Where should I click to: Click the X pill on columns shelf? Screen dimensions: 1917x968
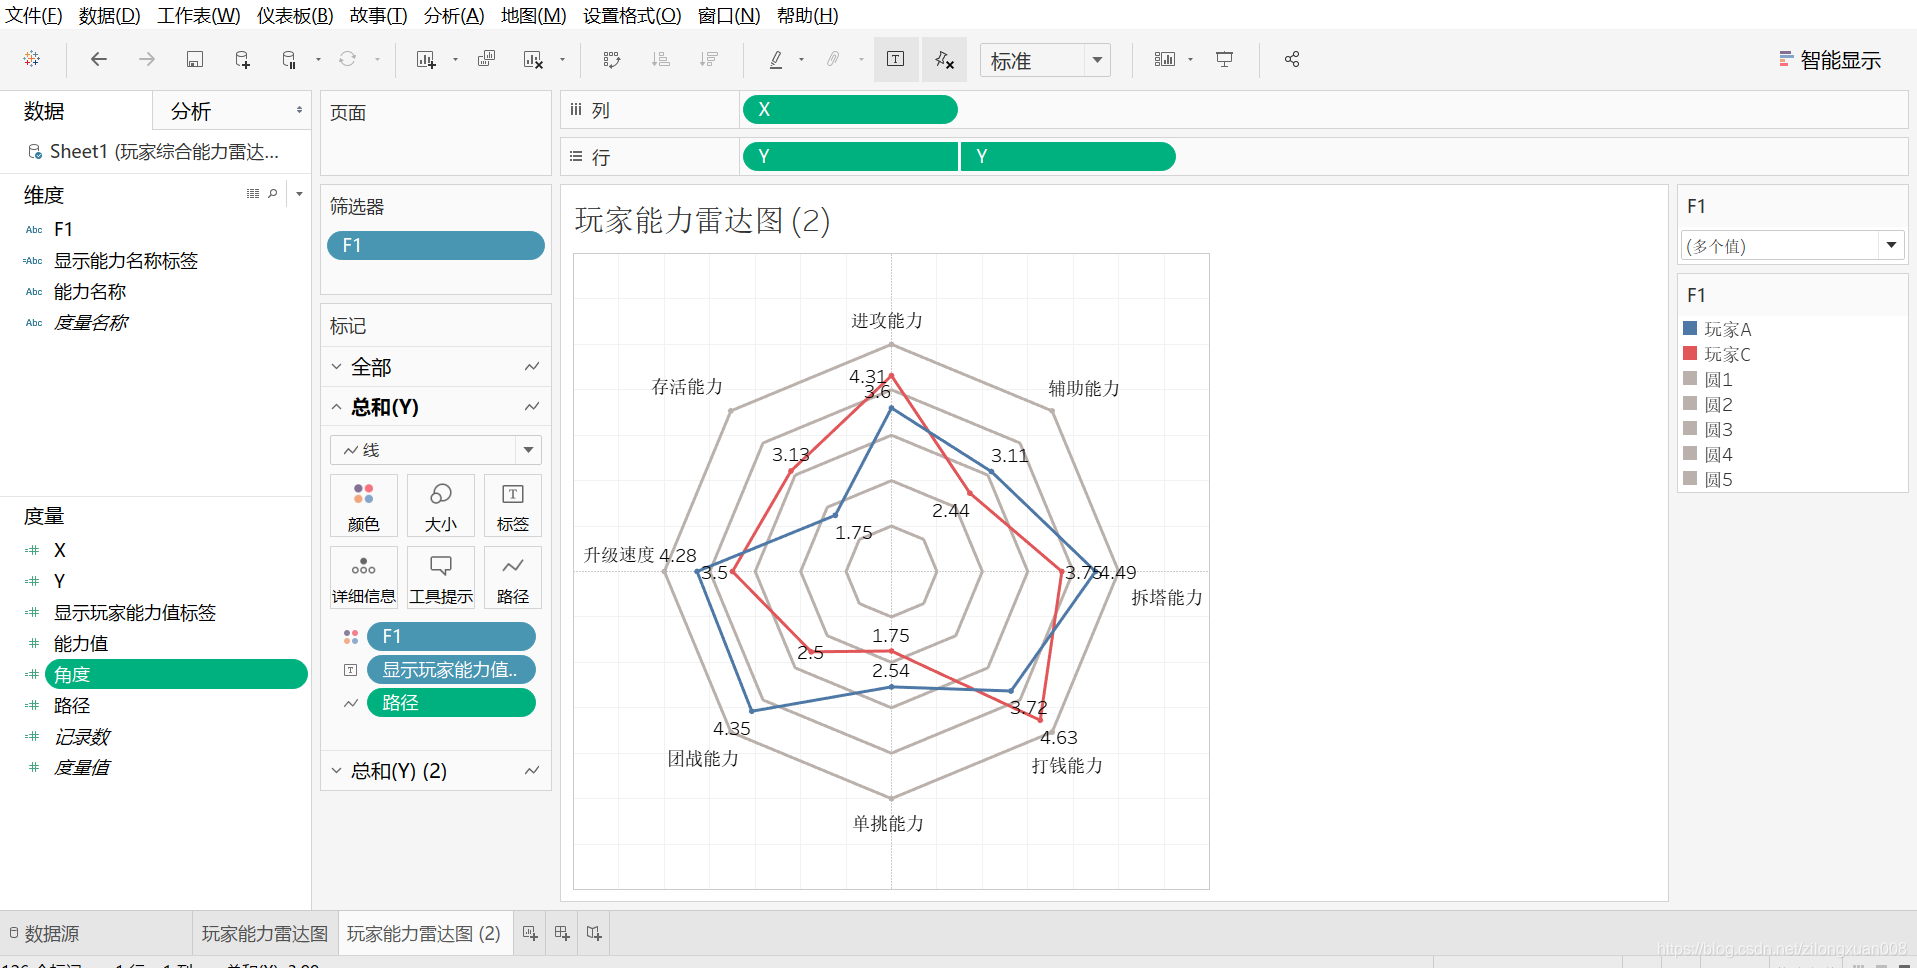(x=850, y=110)
